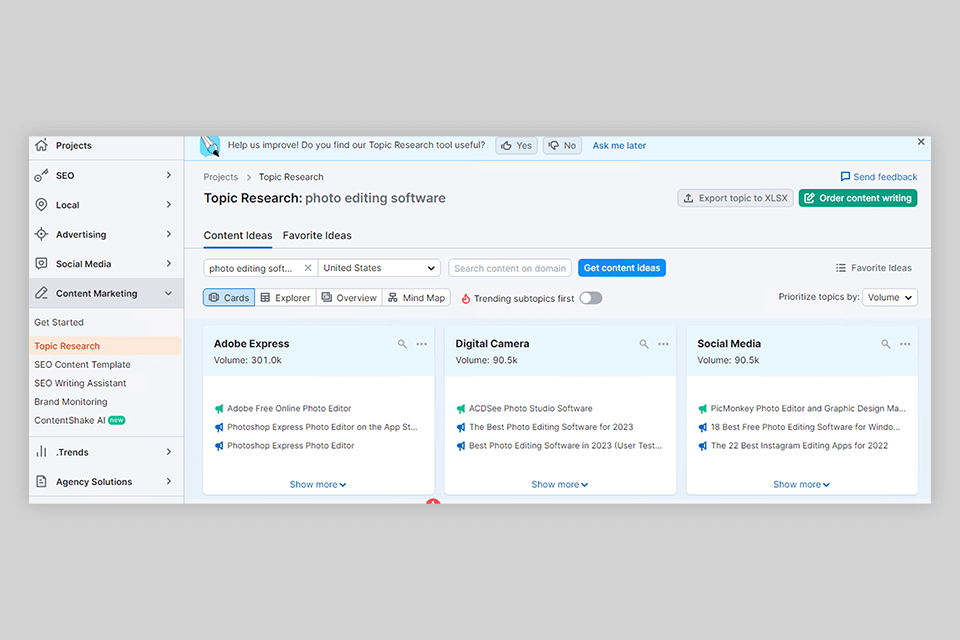Open SEO Writing Assistant
Viewport: 960px width, 640px height.
[x=80, y=383]
